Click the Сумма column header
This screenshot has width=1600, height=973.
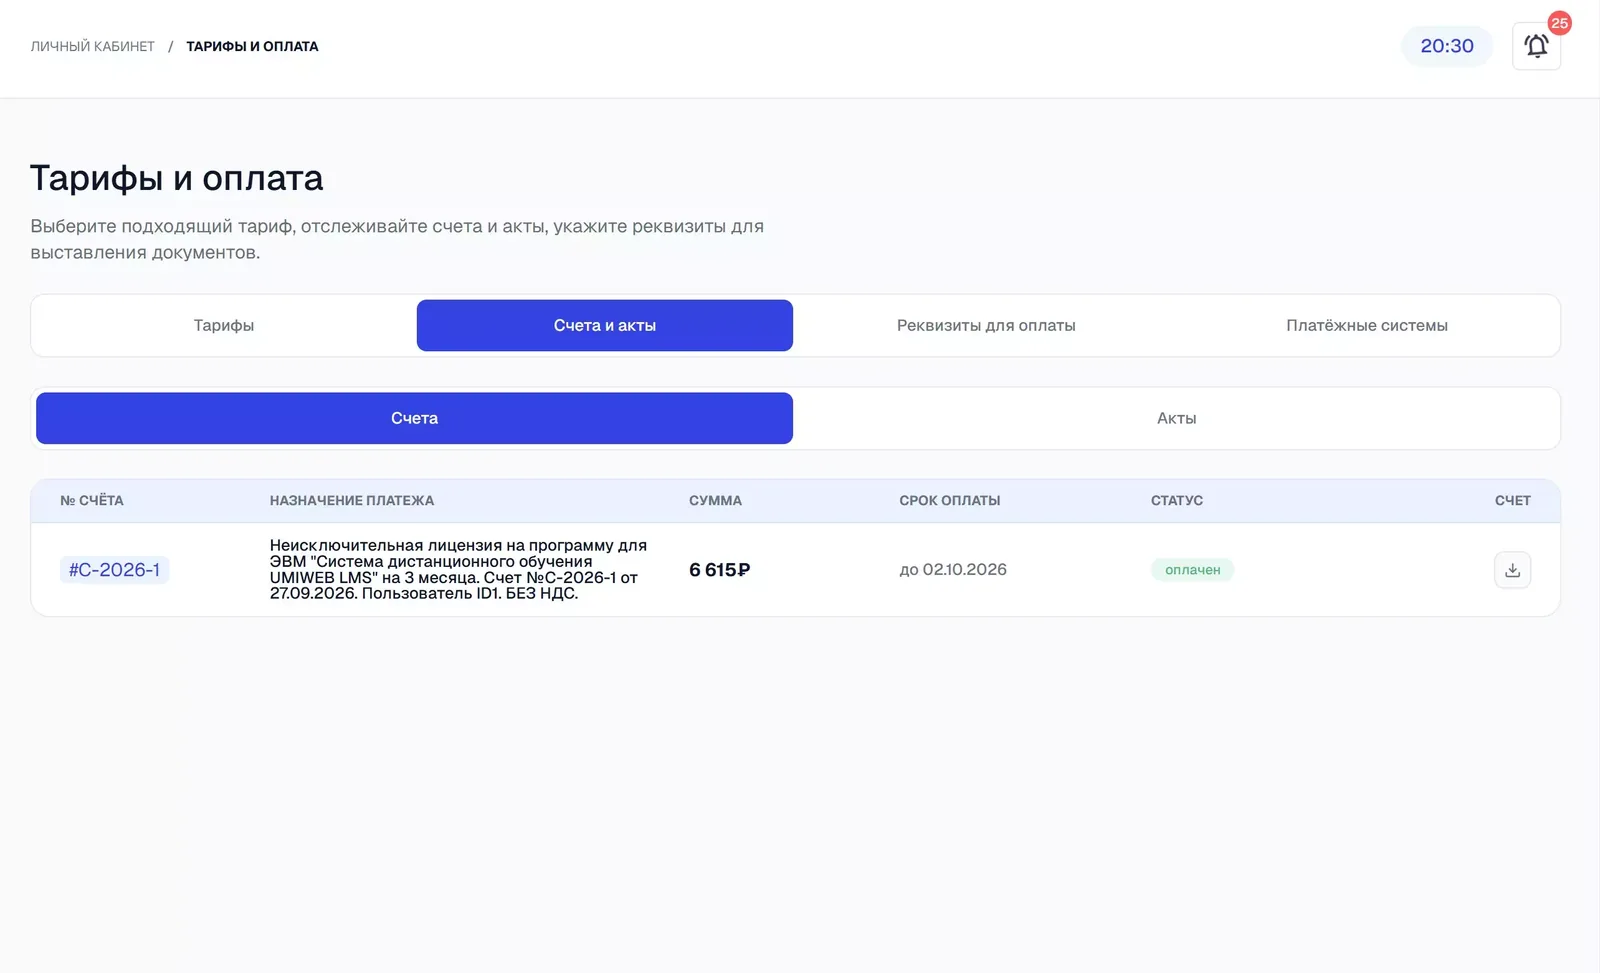tap(715, 500)
